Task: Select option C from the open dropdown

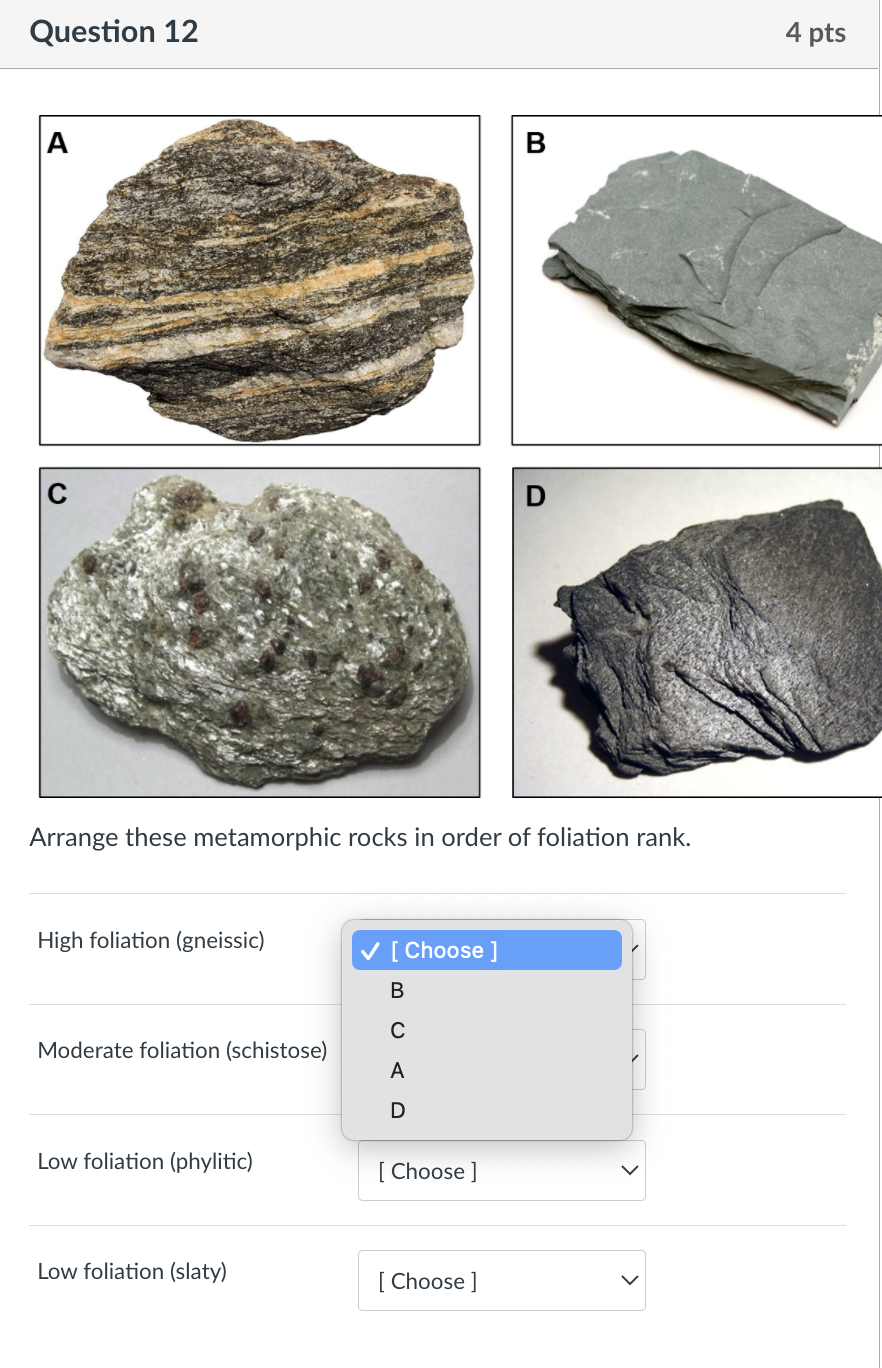Action: [396, 1031]
